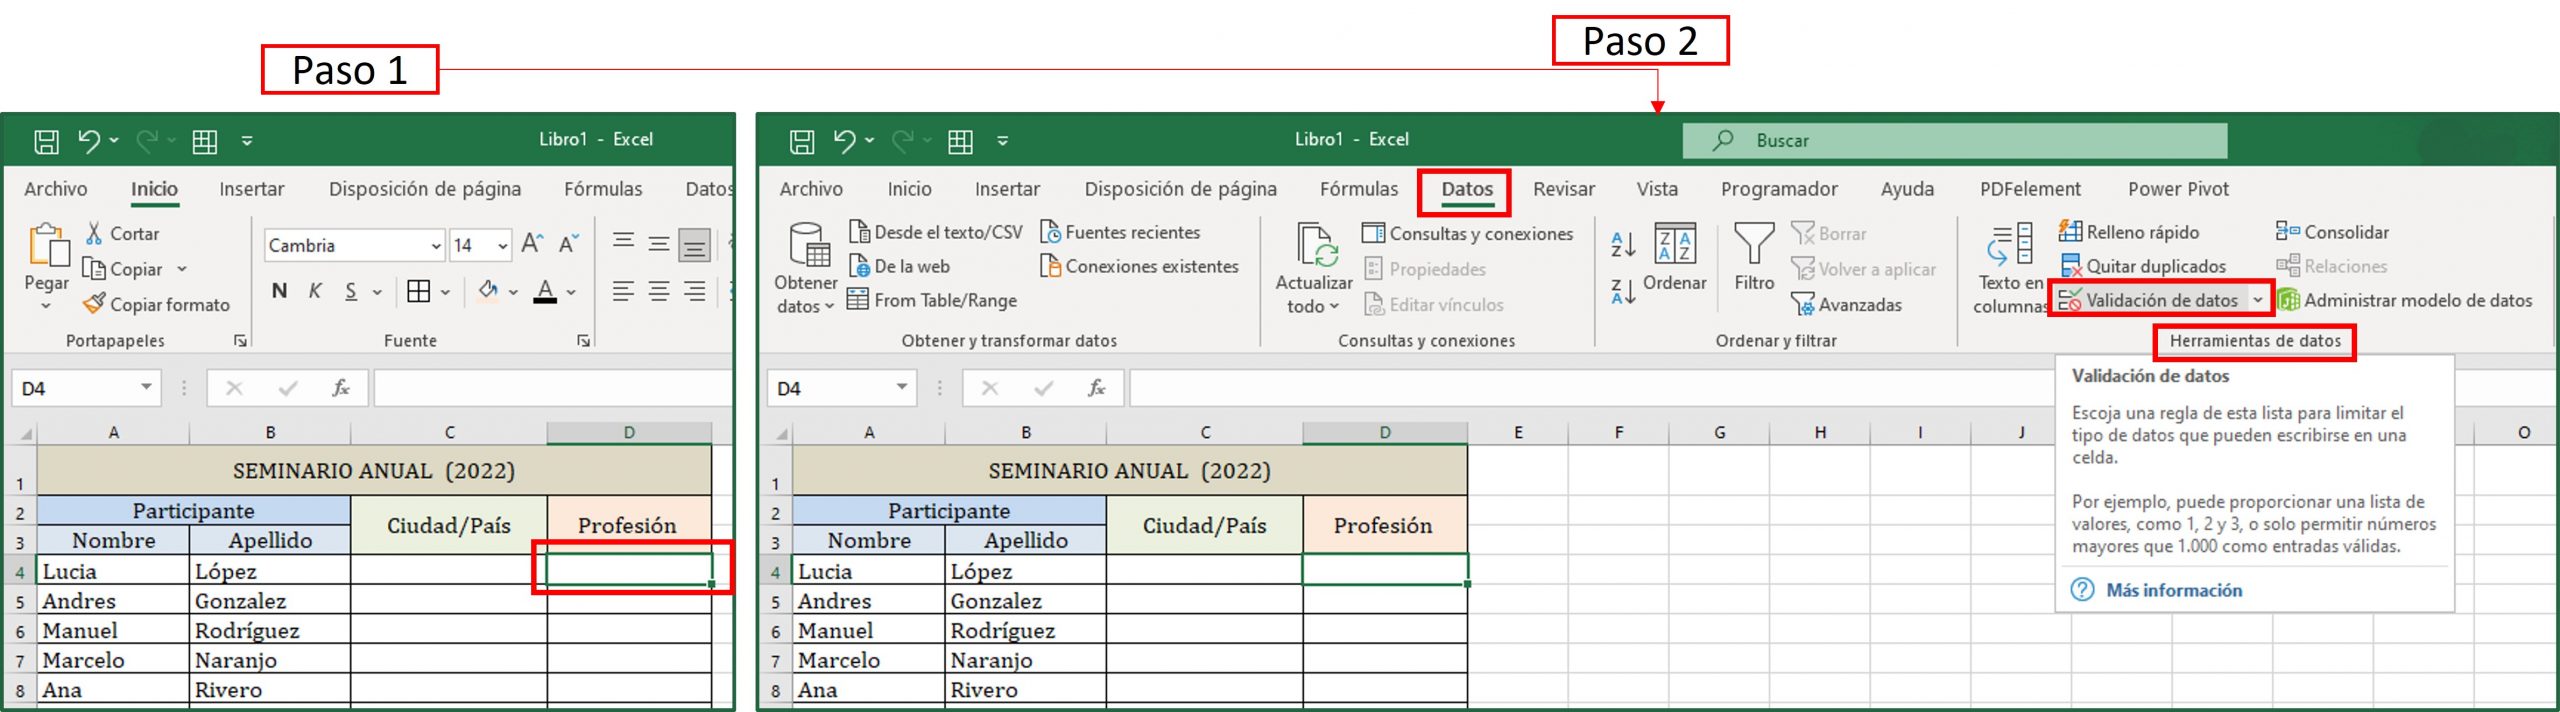Expand the Copiar dropdown arrow
The height and width of the screenshot is (712, 2560).
[182, 269]
